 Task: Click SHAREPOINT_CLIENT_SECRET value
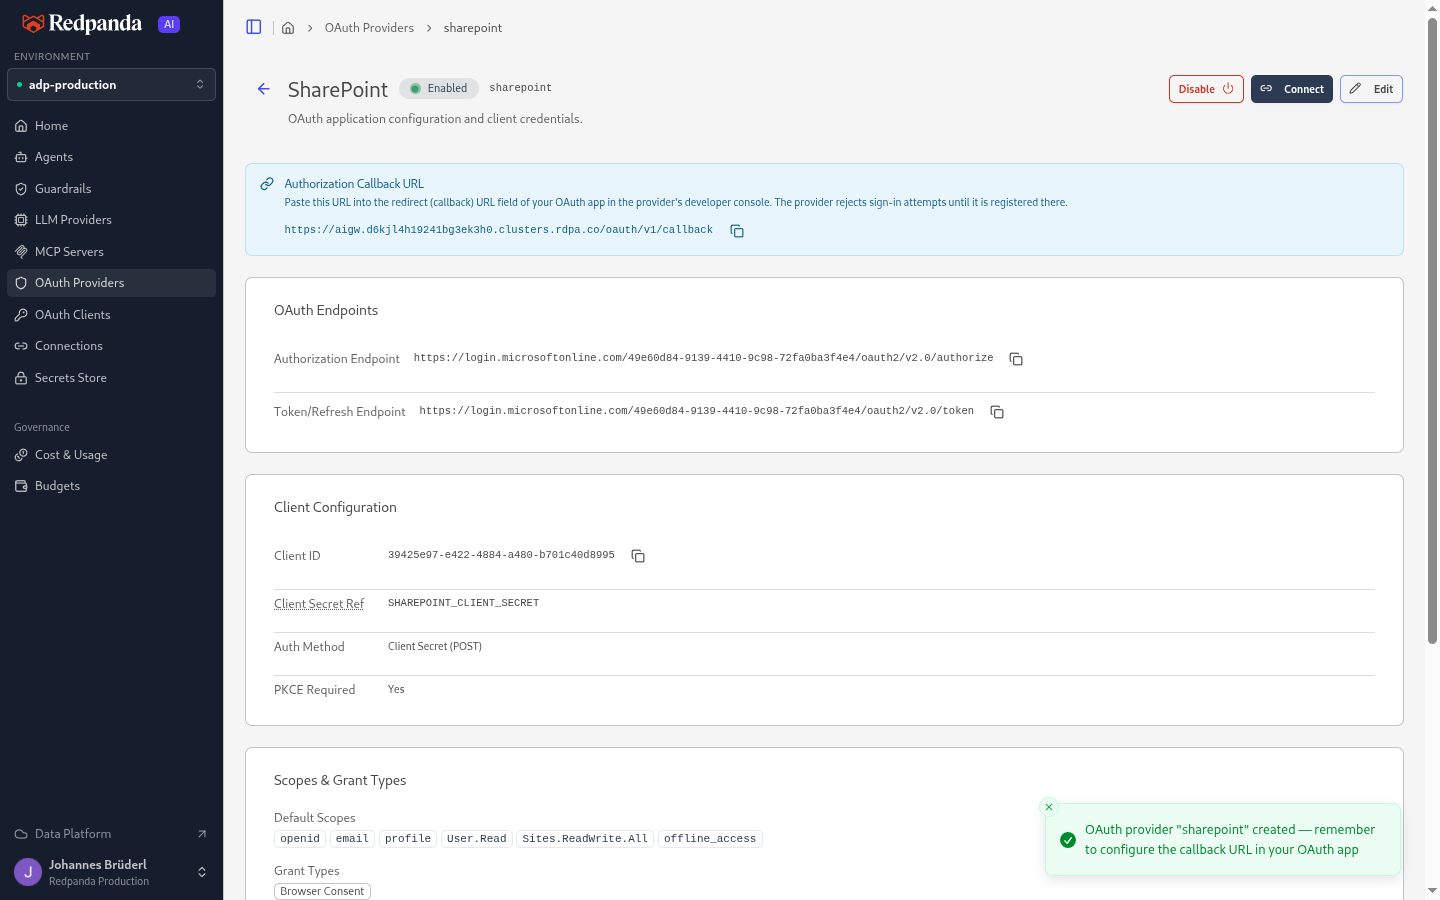click(x=463, y=603)
